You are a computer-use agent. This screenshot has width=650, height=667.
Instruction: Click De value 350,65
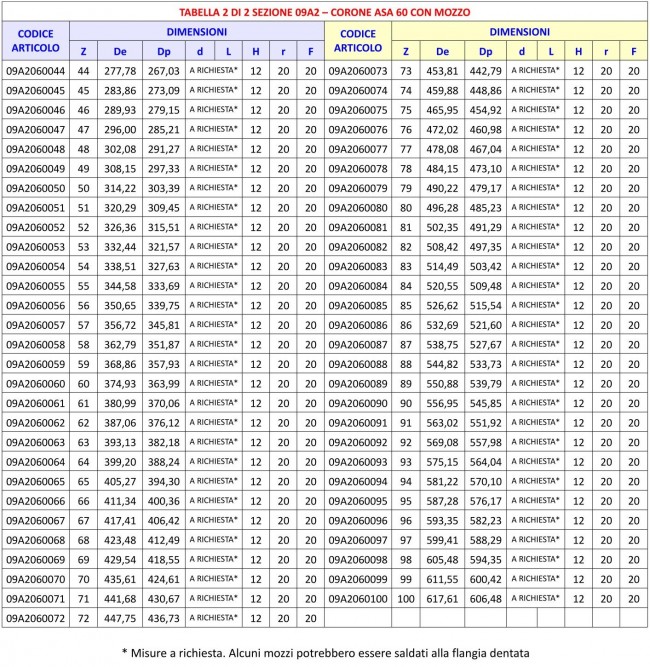pos(120,306)
